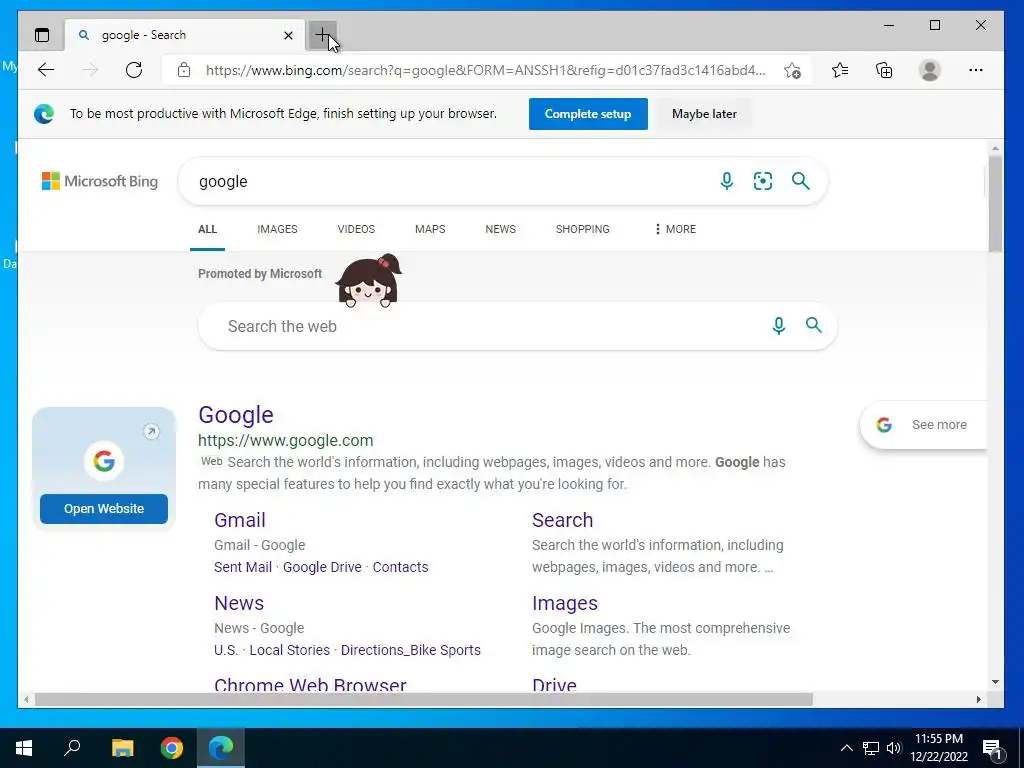Click Complete setup button
The height and width of the screenshot is (768, 1024).
tap(588, 114)
